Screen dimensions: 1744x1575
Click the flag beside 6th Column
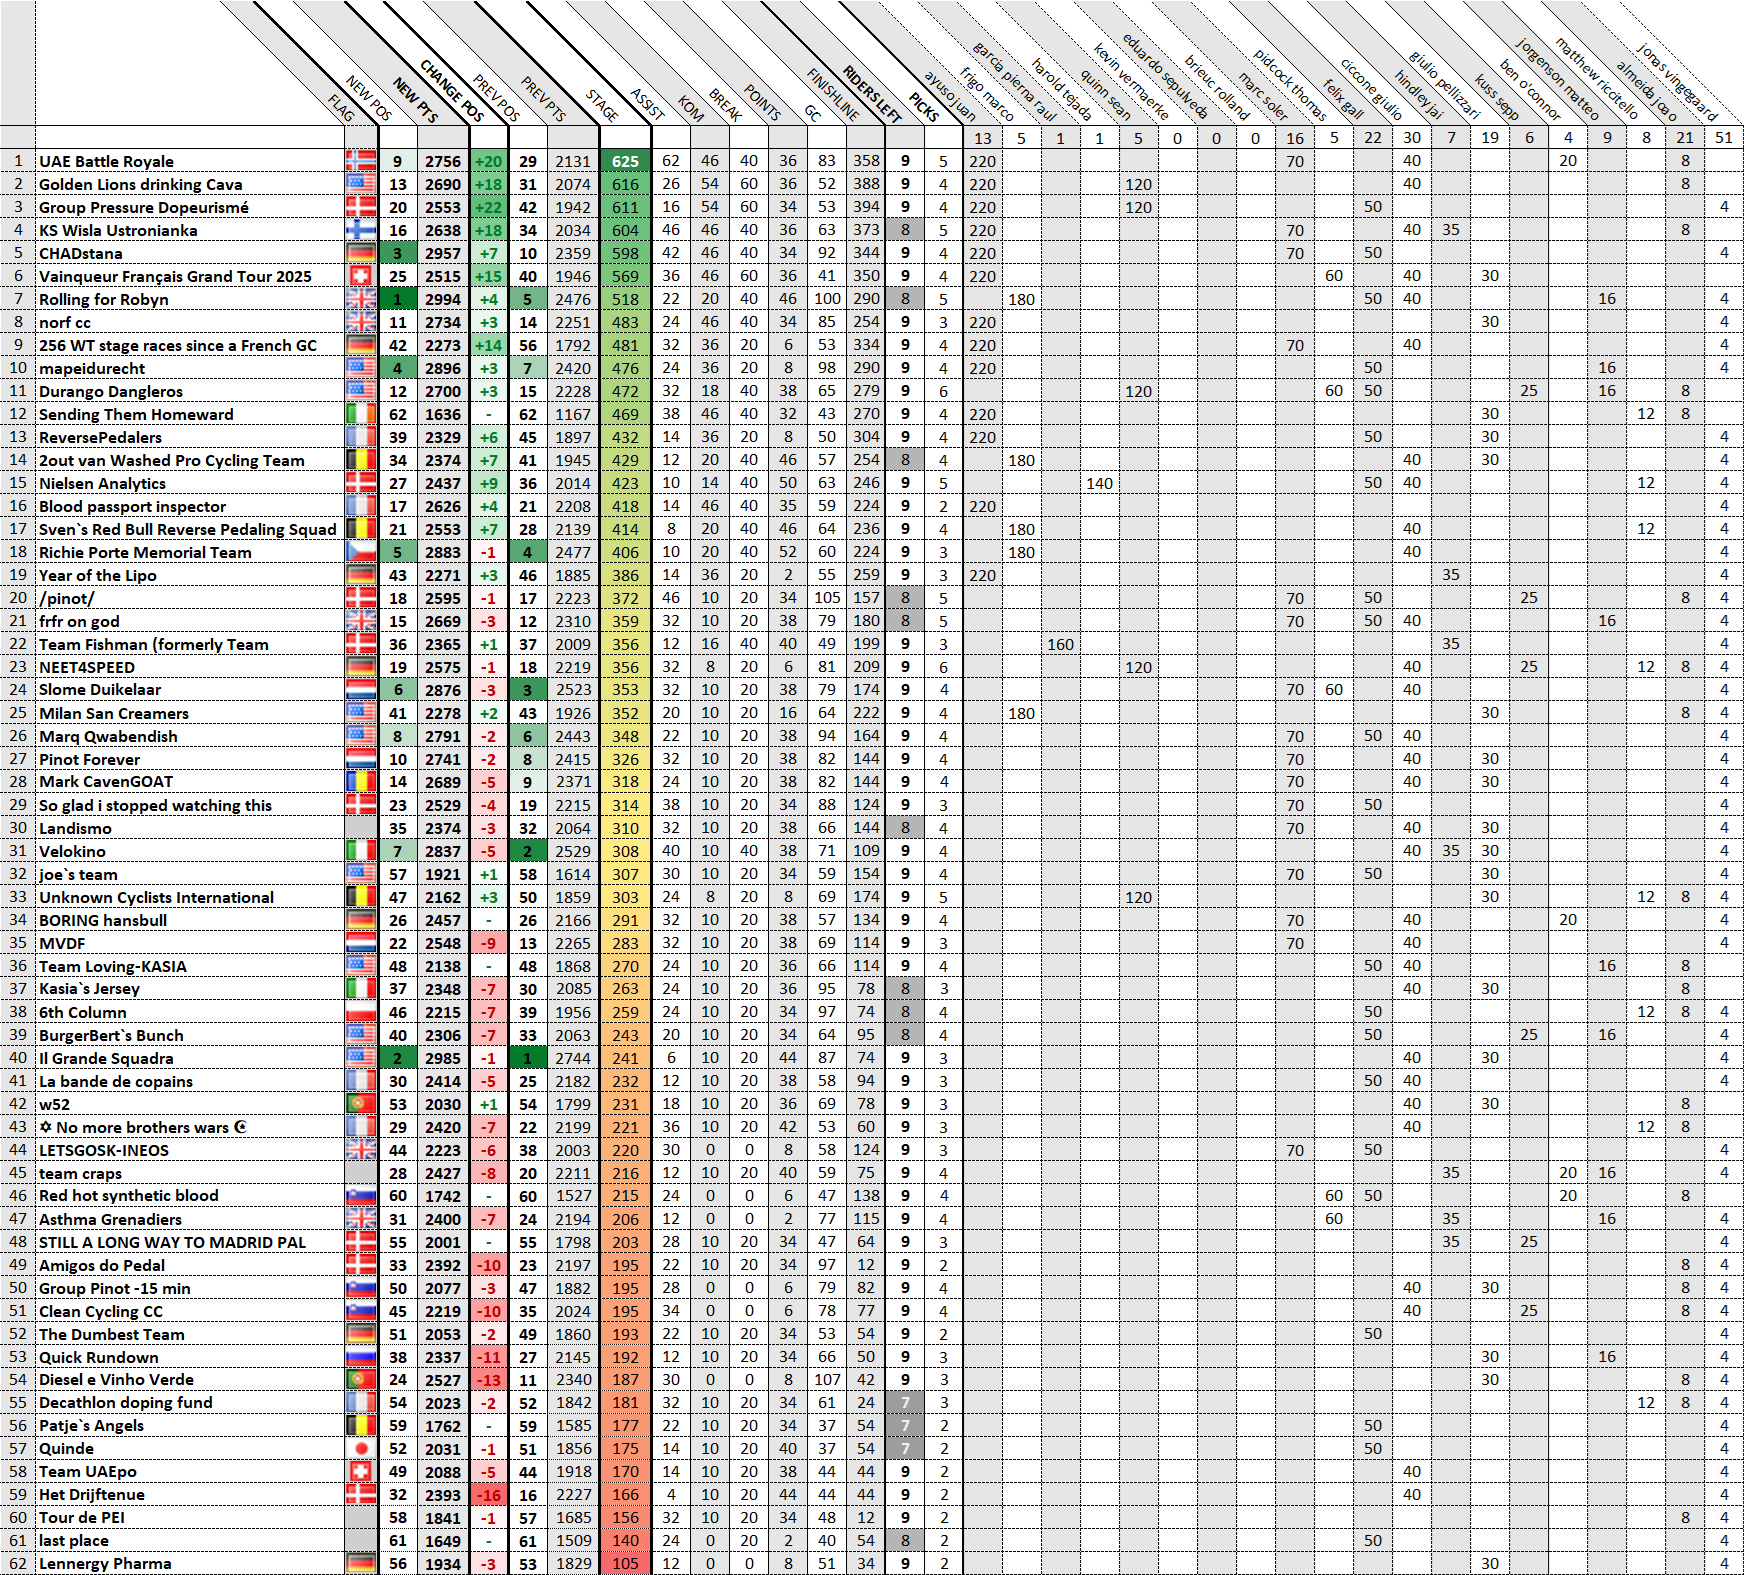tap(361, 1012)
